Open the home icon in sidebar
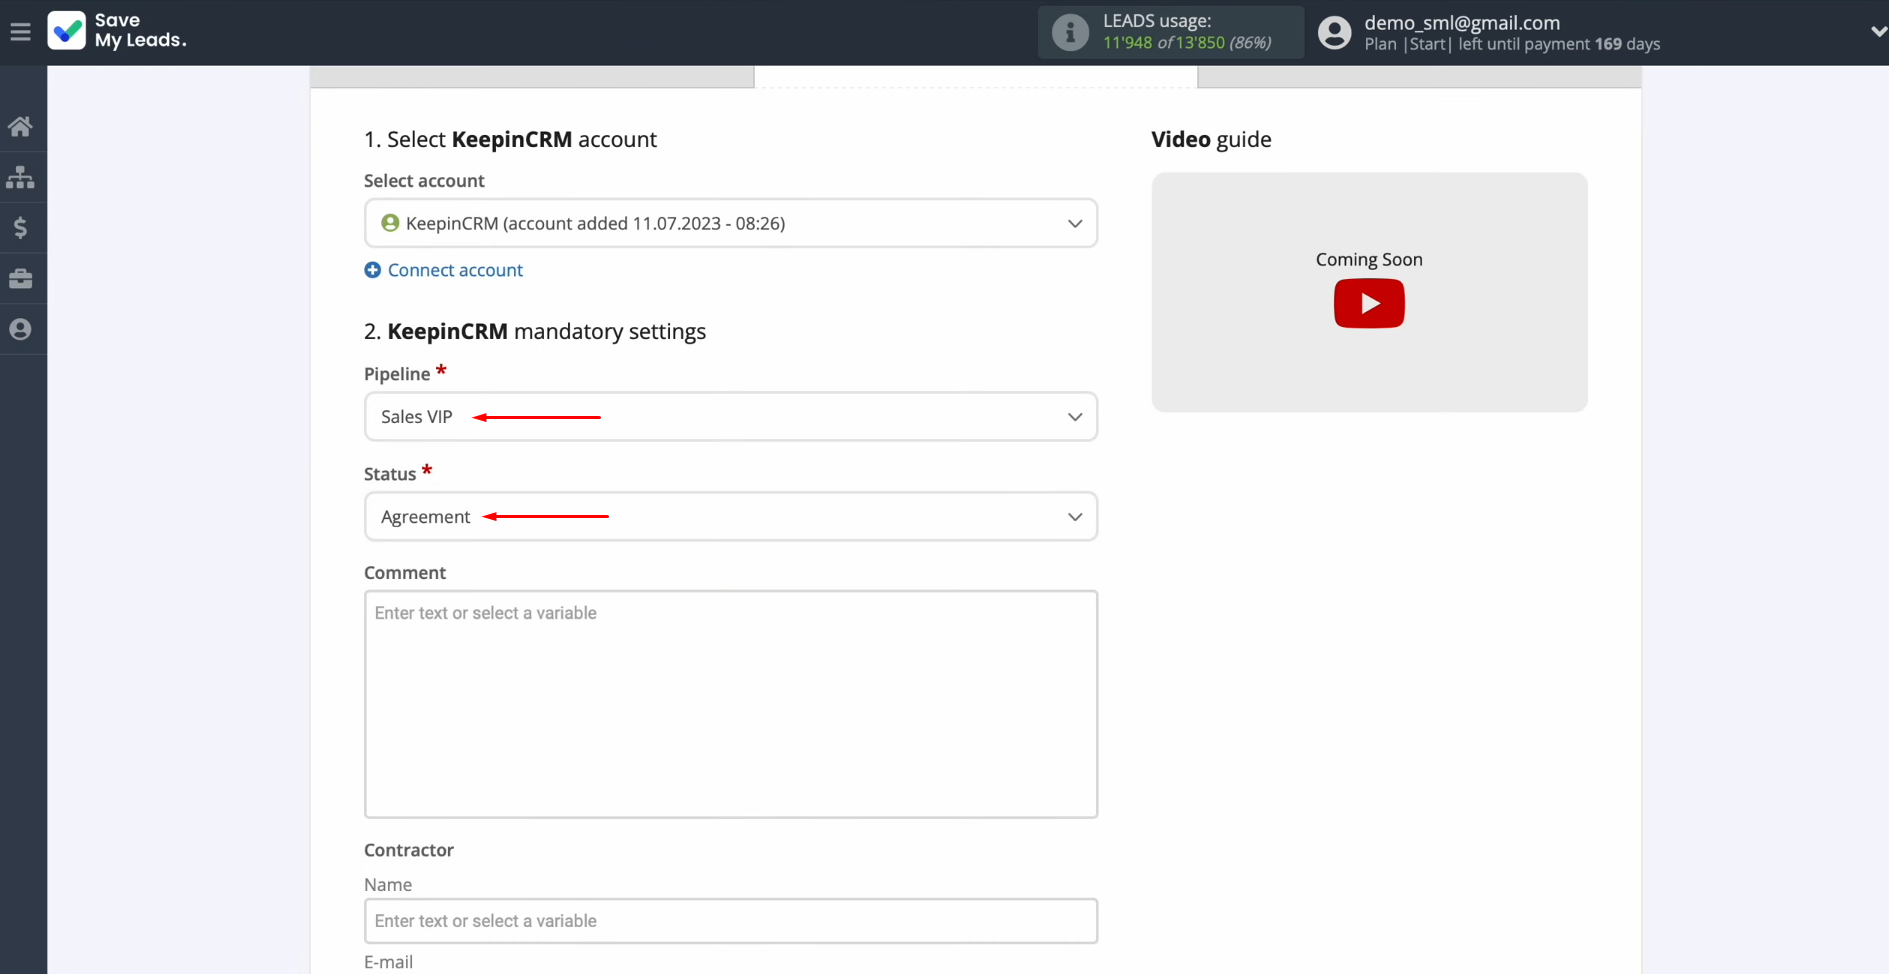The image size is (1889, 974). tap(20, 126)
